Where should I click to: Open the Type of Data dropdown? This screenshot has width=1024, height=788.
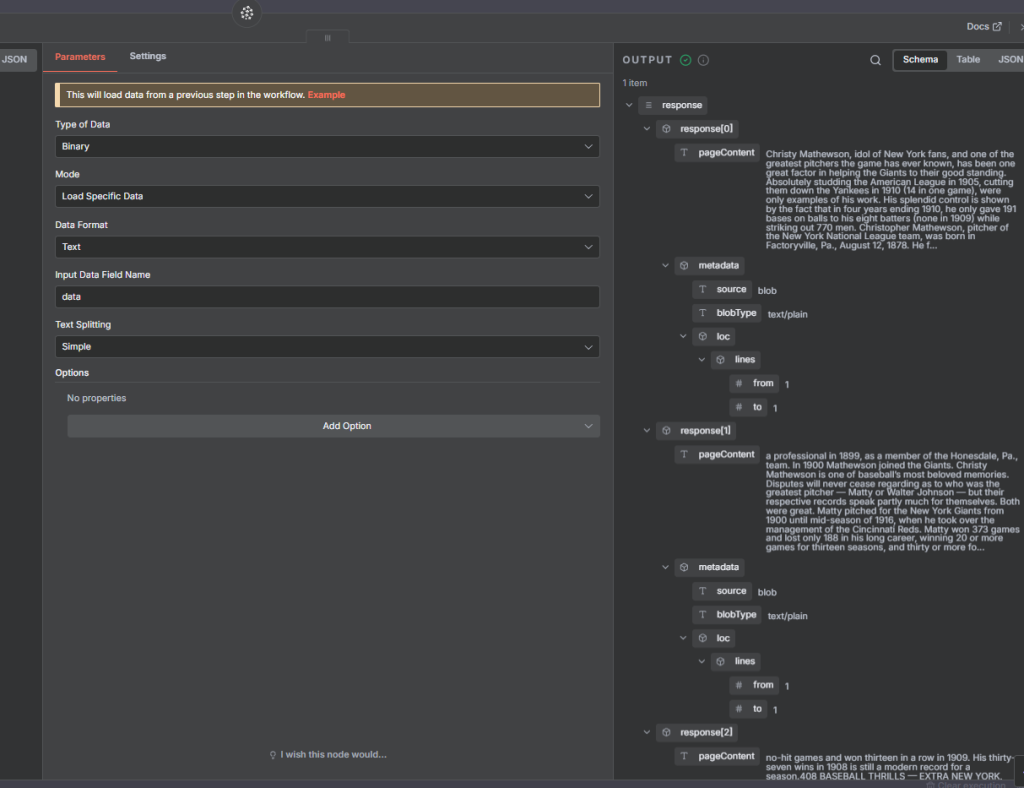coord(327,146)
